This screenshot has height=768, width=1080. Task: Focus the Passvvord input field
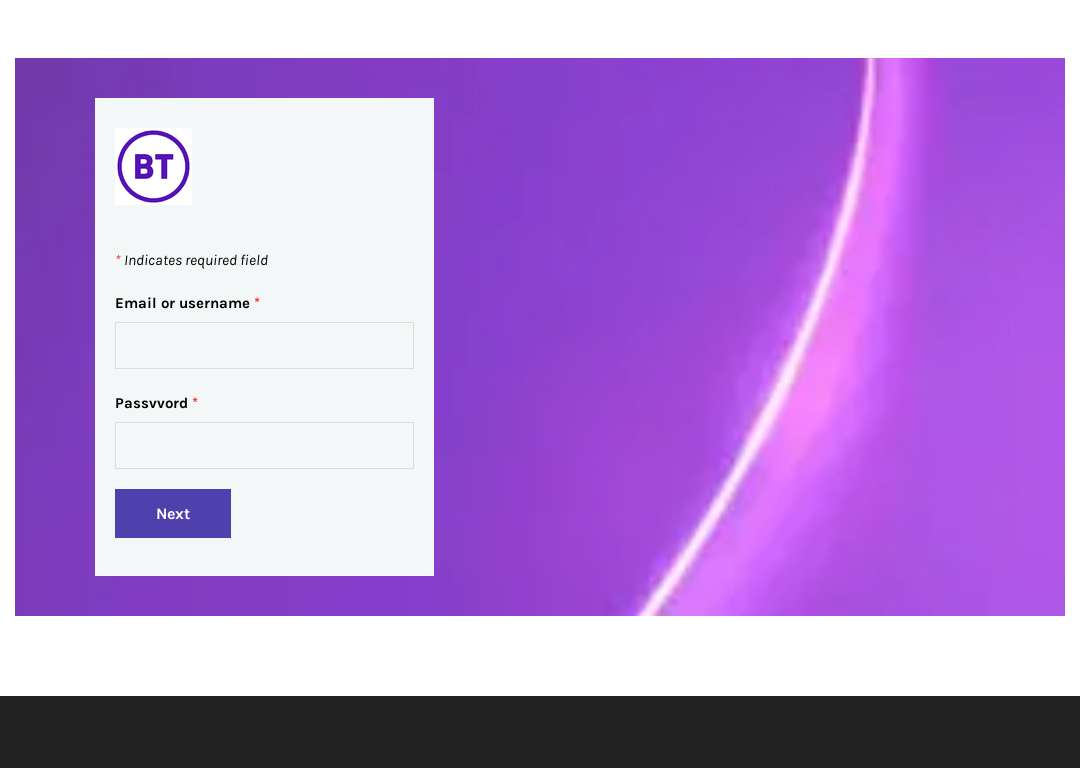[264, 446]
